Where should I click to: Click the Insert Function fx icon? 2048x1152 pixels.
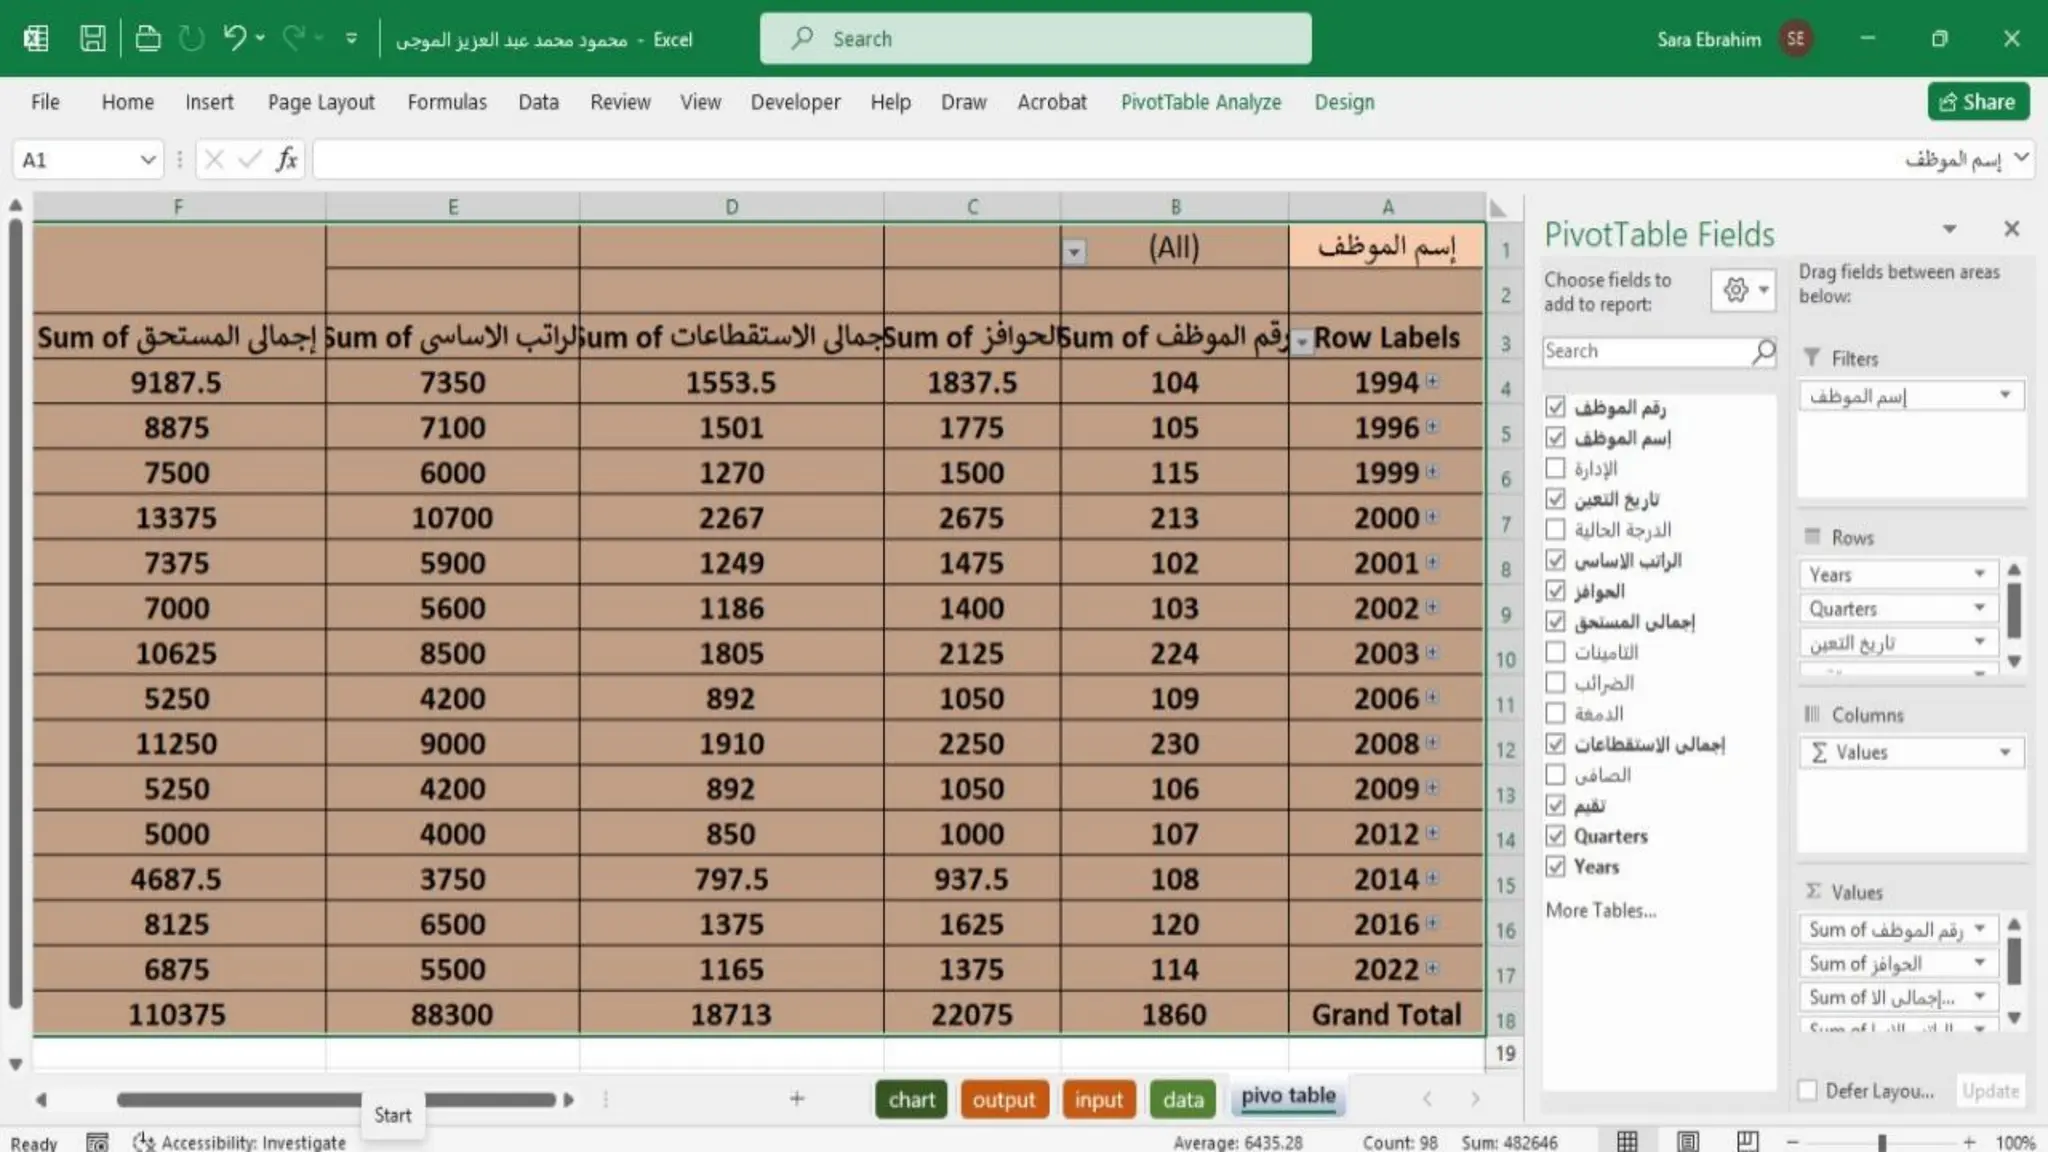tap(287, 160)
